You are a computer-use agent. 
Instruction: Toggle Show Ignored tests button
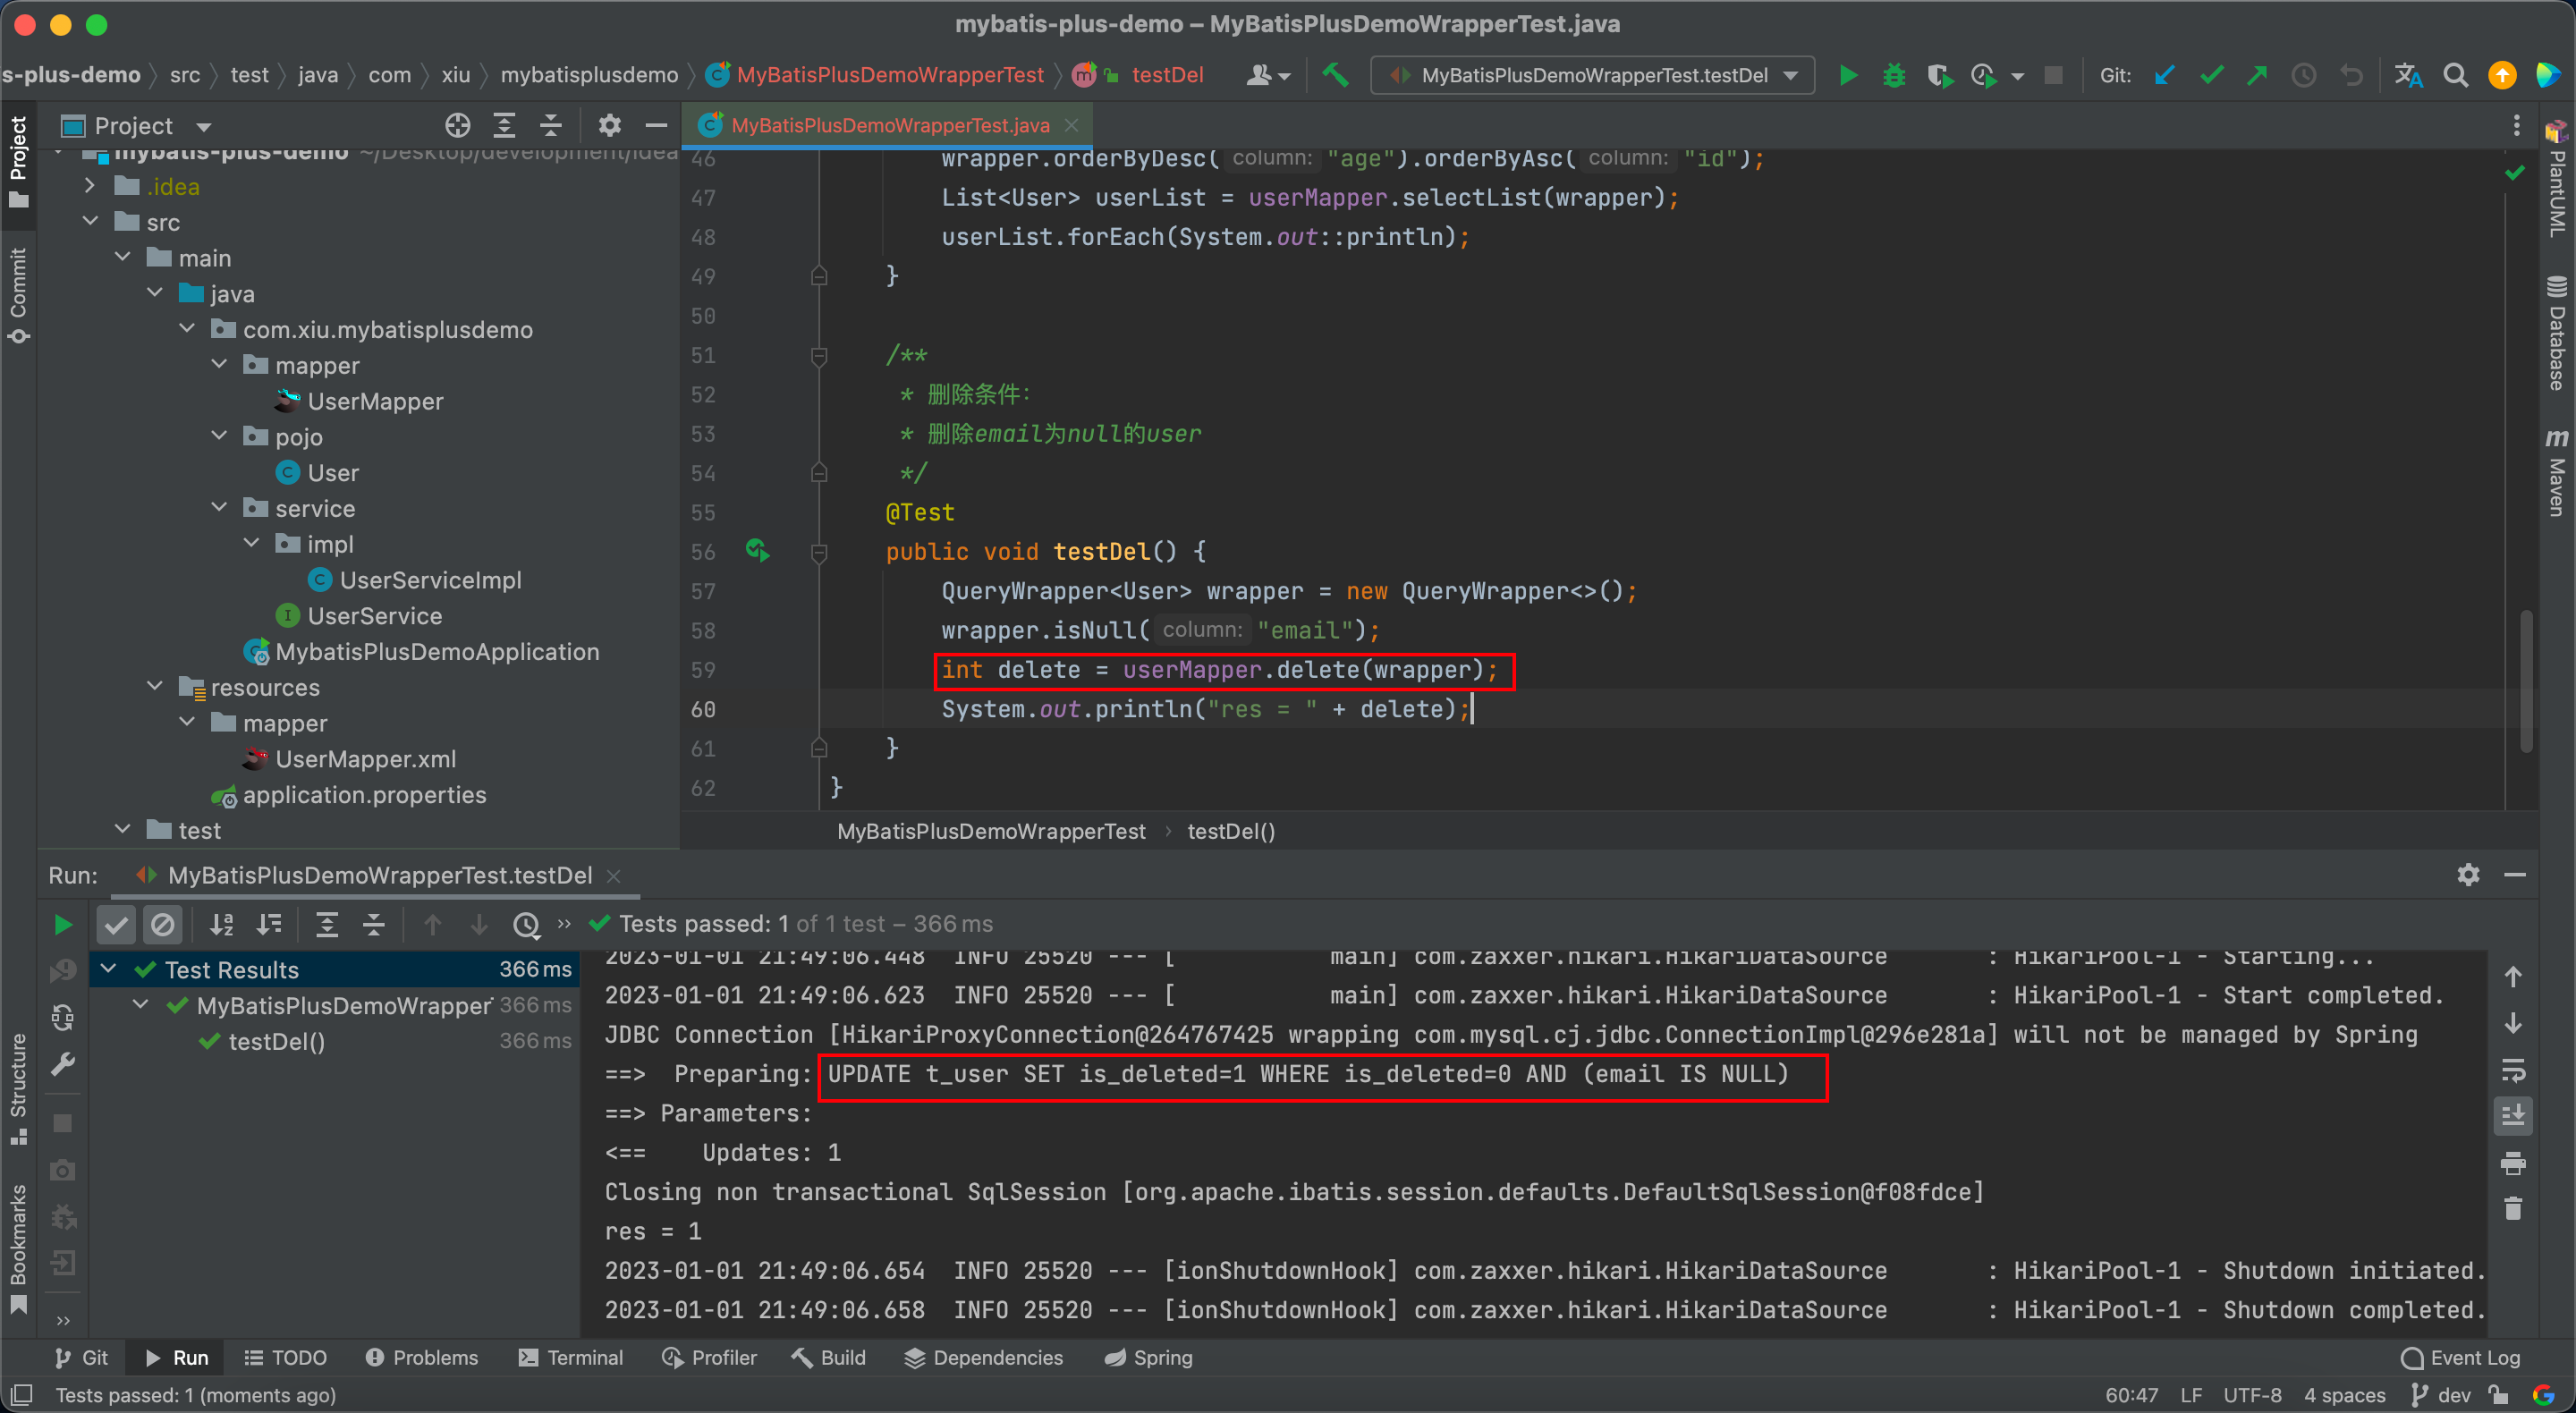pos(162,925)
